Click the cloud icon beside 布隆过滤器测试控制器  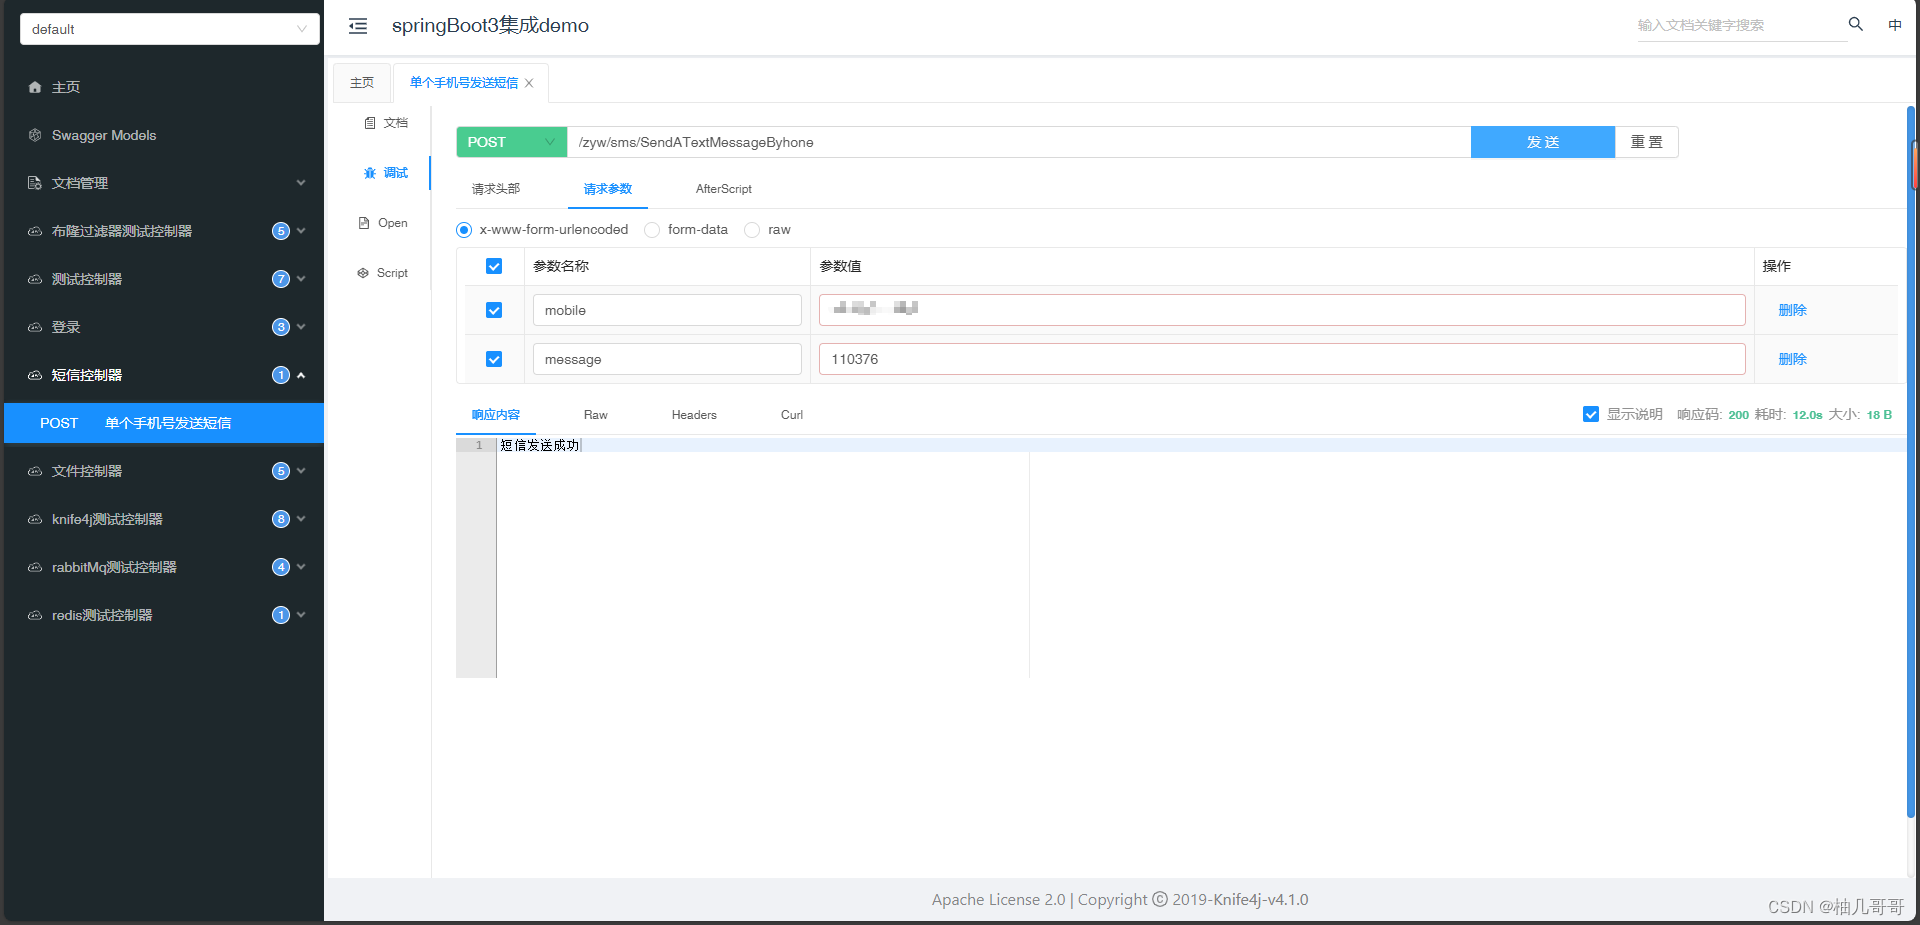pyautogui.click(x=35, y=231)
